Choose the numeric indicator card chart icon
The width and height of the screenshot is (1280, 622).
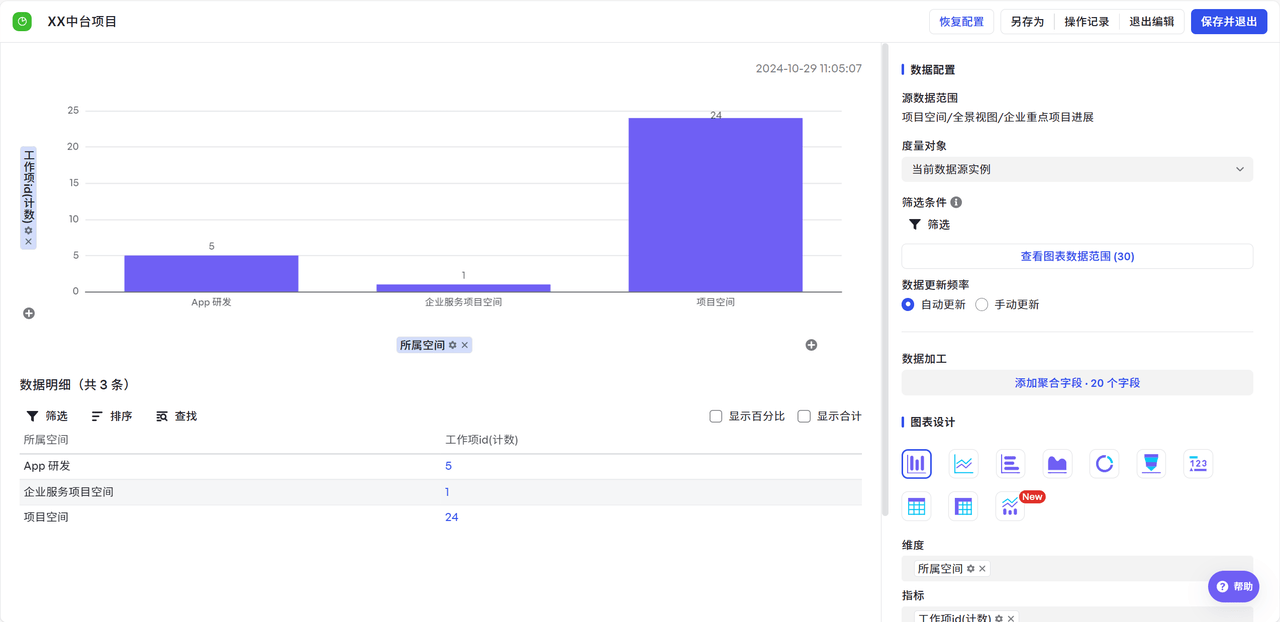[1198, 464]
